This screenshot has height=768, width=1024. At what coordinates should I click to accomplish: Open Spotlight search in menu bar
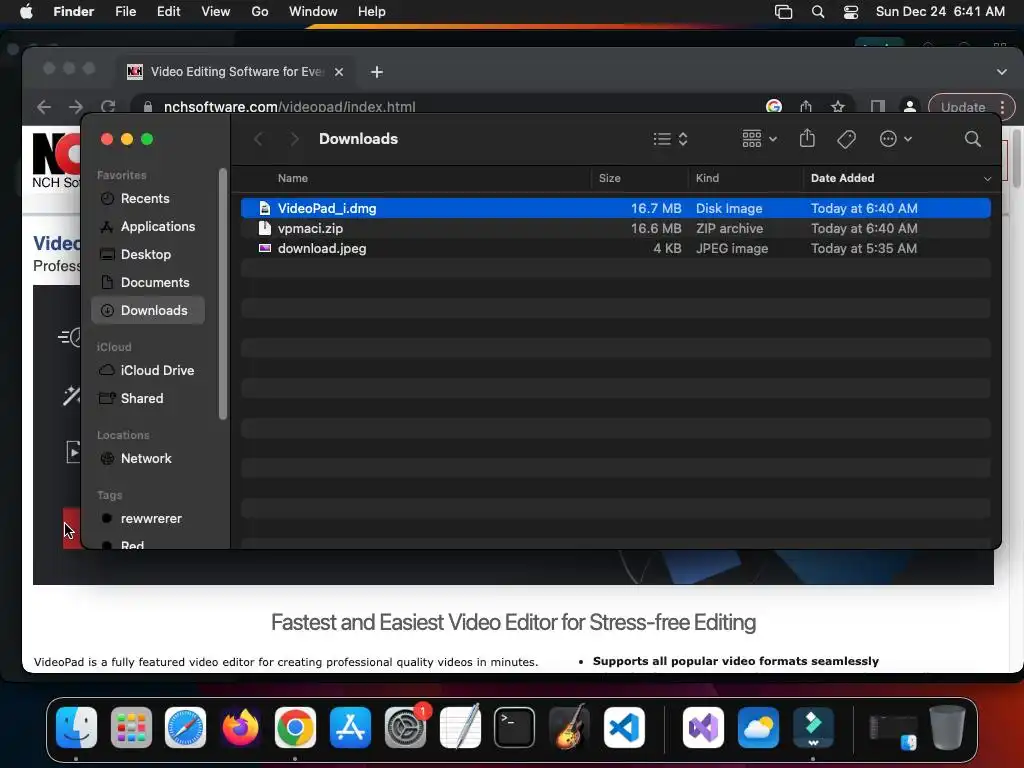[x=818, y=12]
